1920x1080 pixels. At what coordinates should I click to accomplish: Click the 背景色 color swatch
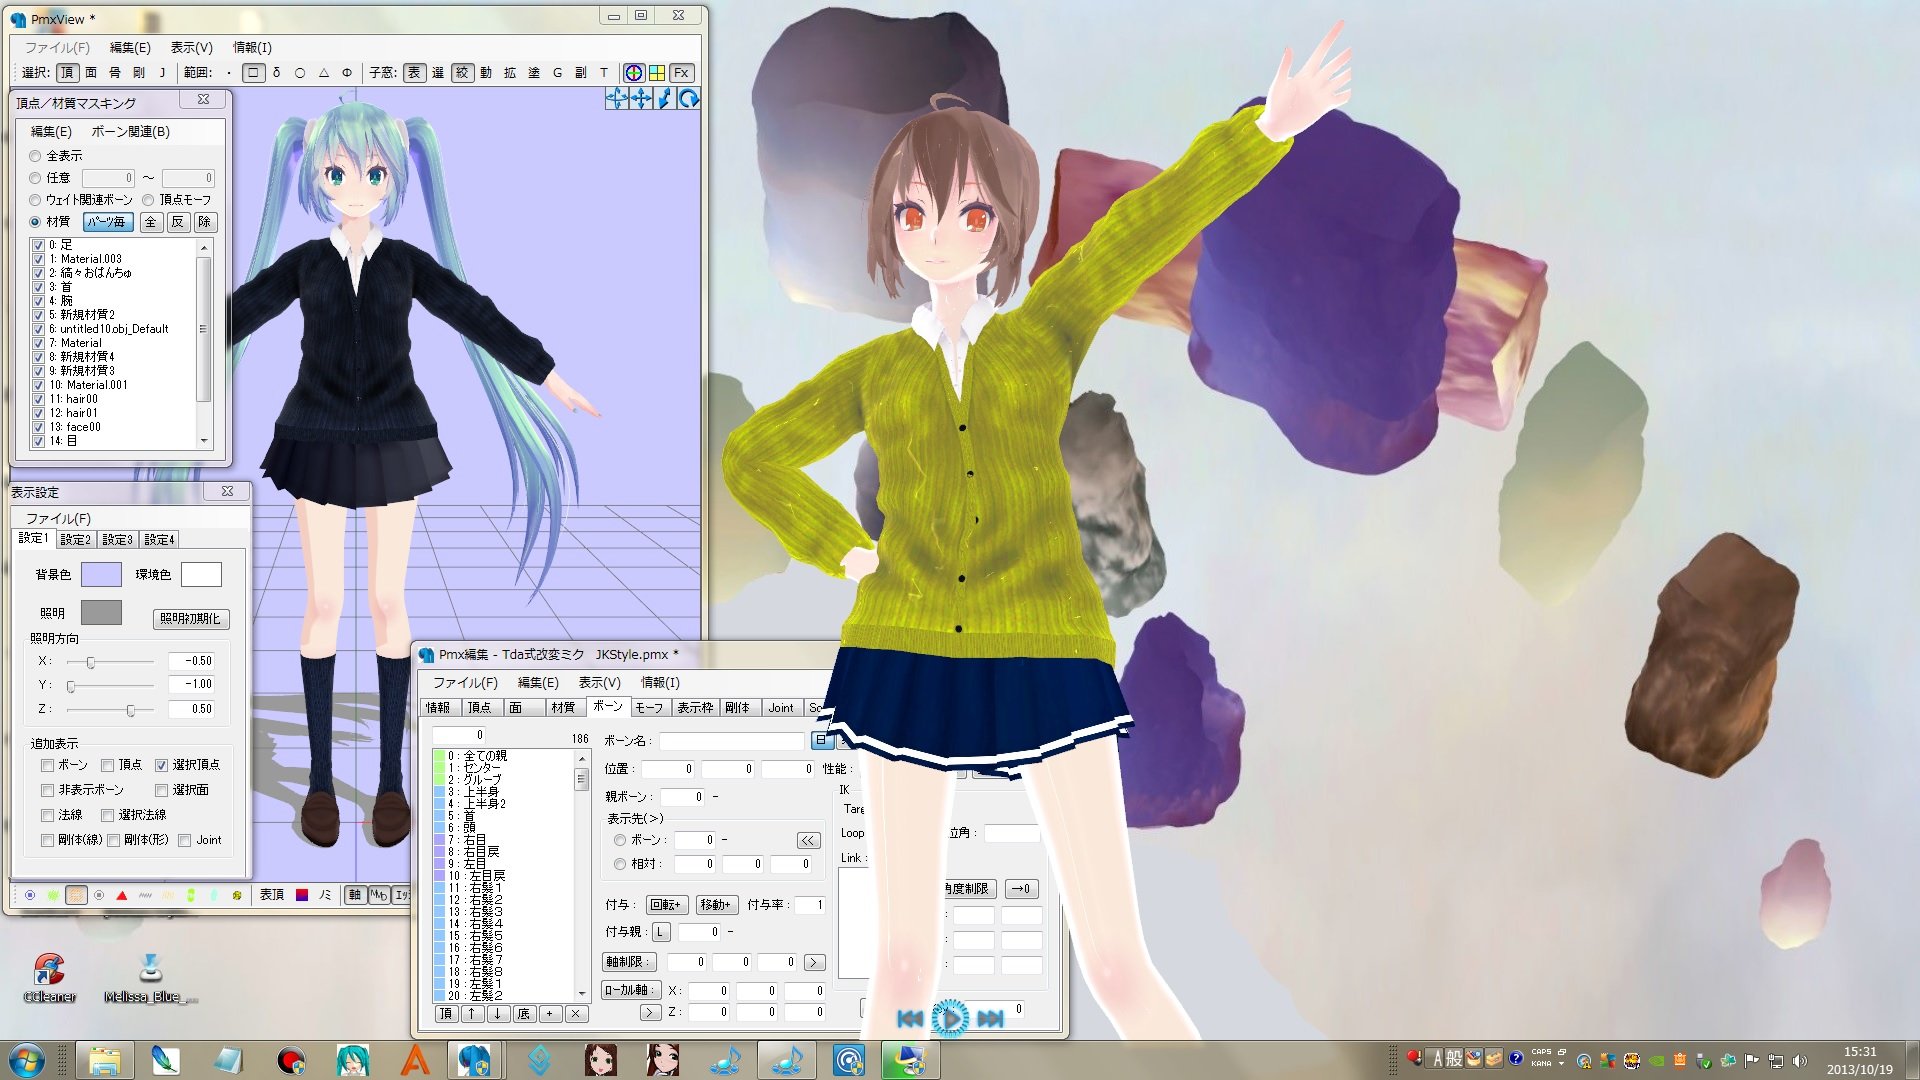[x=101, y=574]
